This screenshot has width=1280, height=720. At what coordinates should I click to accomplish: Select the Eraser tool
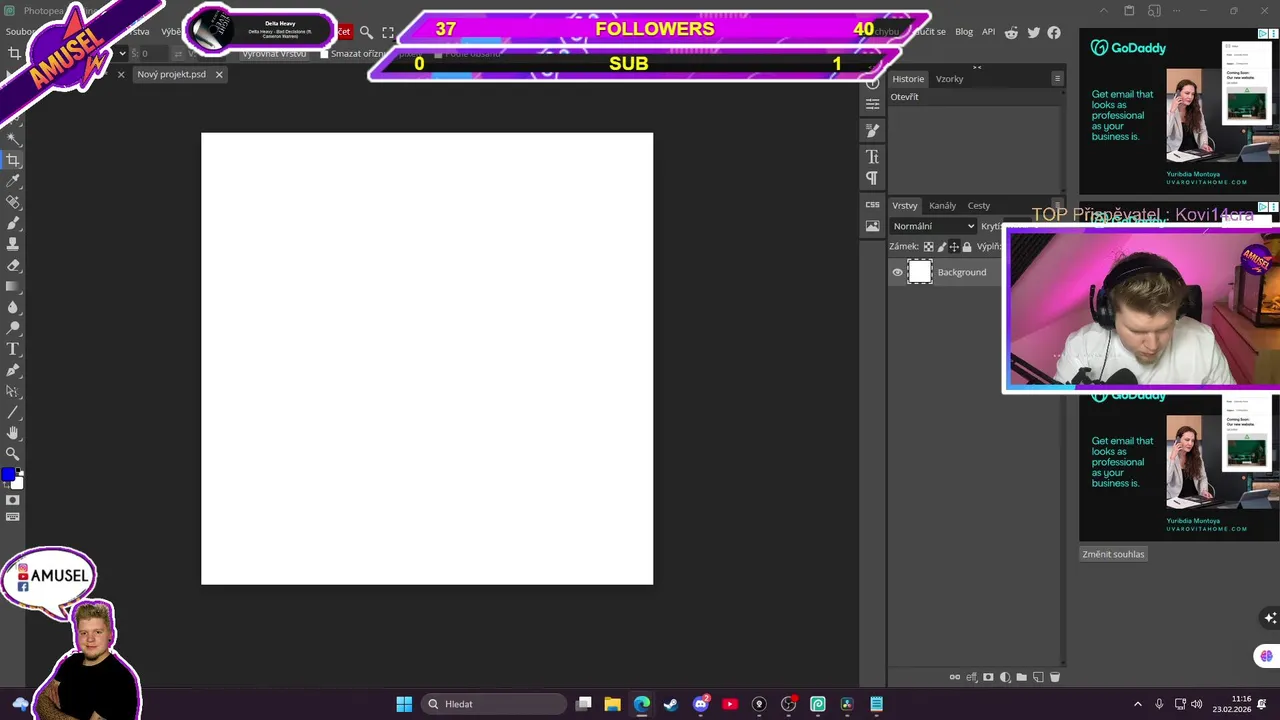click(13, 265)
